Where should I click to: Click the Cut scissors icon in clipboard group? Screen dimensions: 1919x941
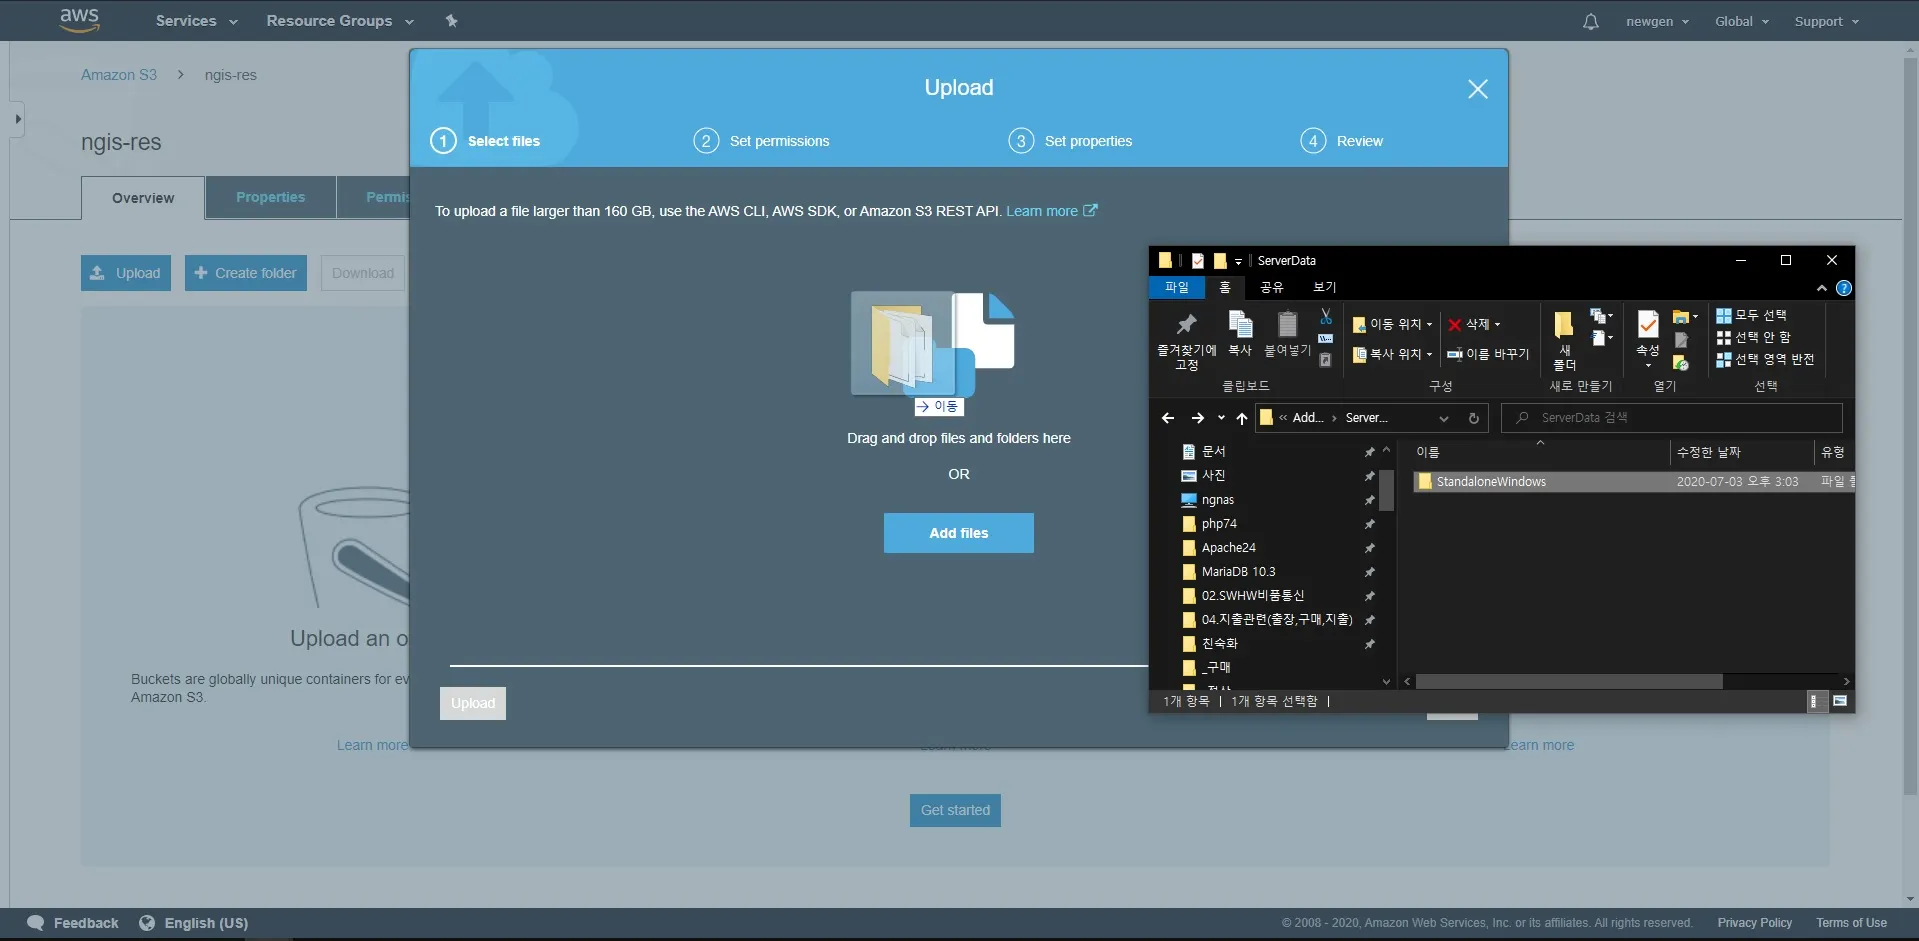point(1325,316)
